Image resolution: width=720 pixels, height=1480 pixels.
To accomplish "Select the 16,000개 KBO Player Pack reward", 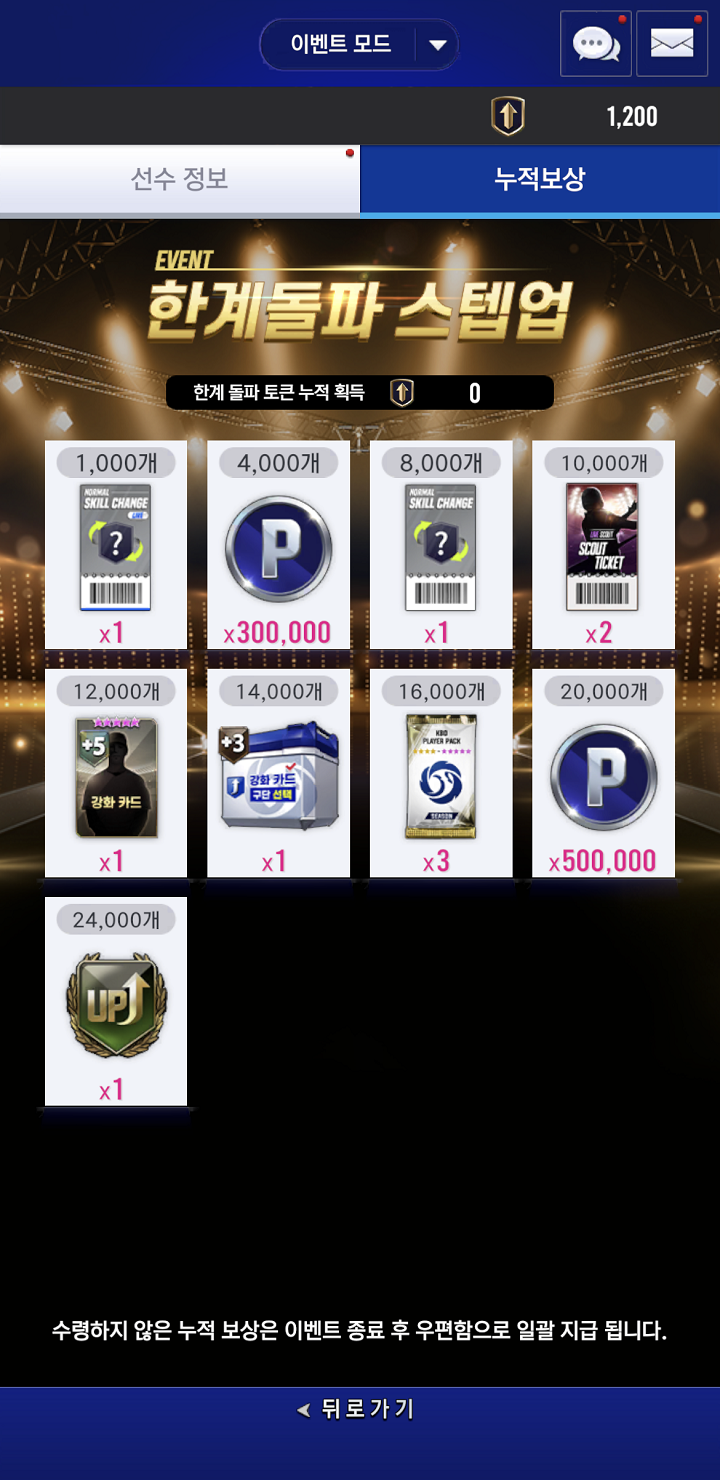I will pyautogui.click(x=441, y=773).
